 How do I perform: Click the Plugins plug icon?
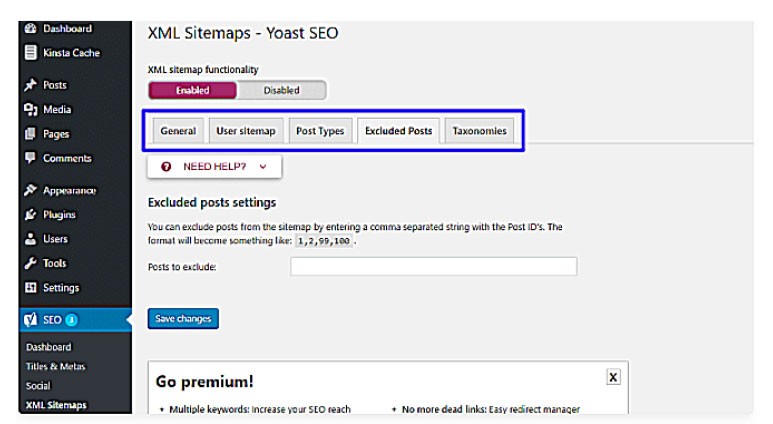click(x=30, y=215)
